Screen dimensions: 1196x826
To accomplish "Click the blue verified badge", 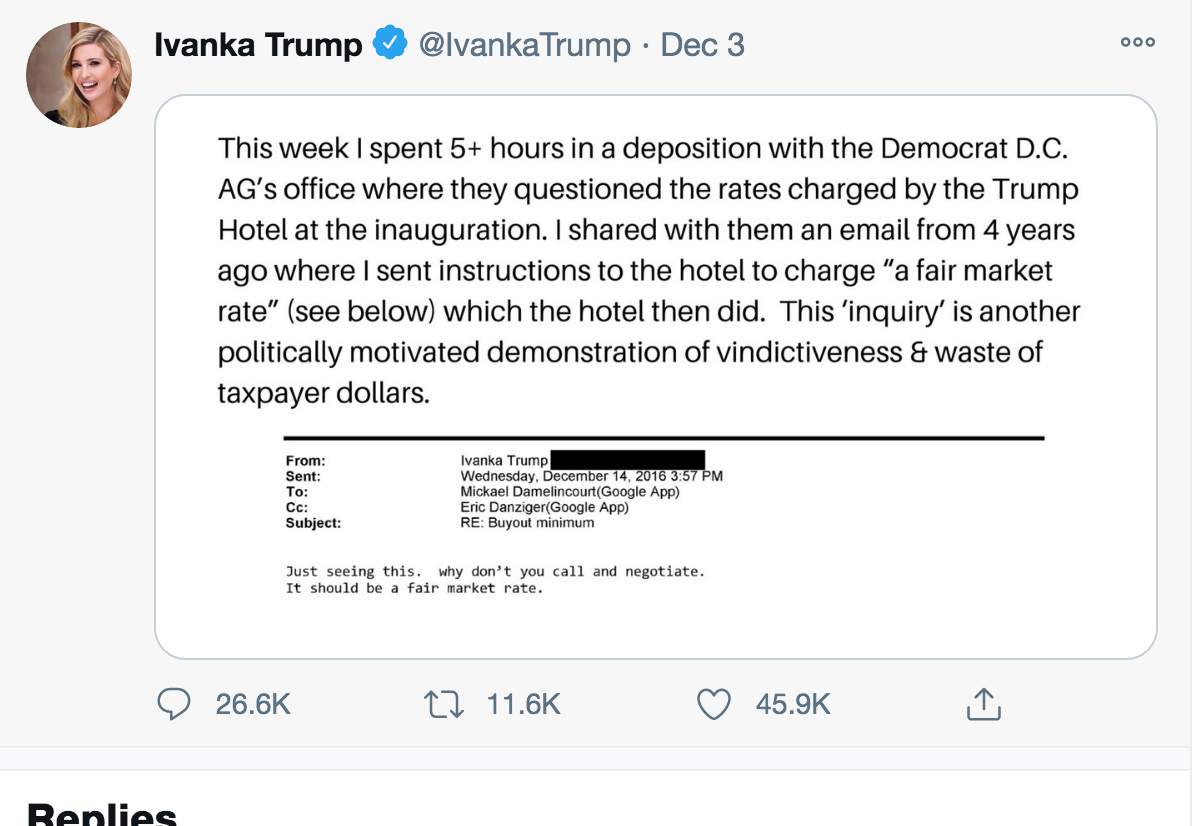I will pyautogui.click(x=389, y=44).
